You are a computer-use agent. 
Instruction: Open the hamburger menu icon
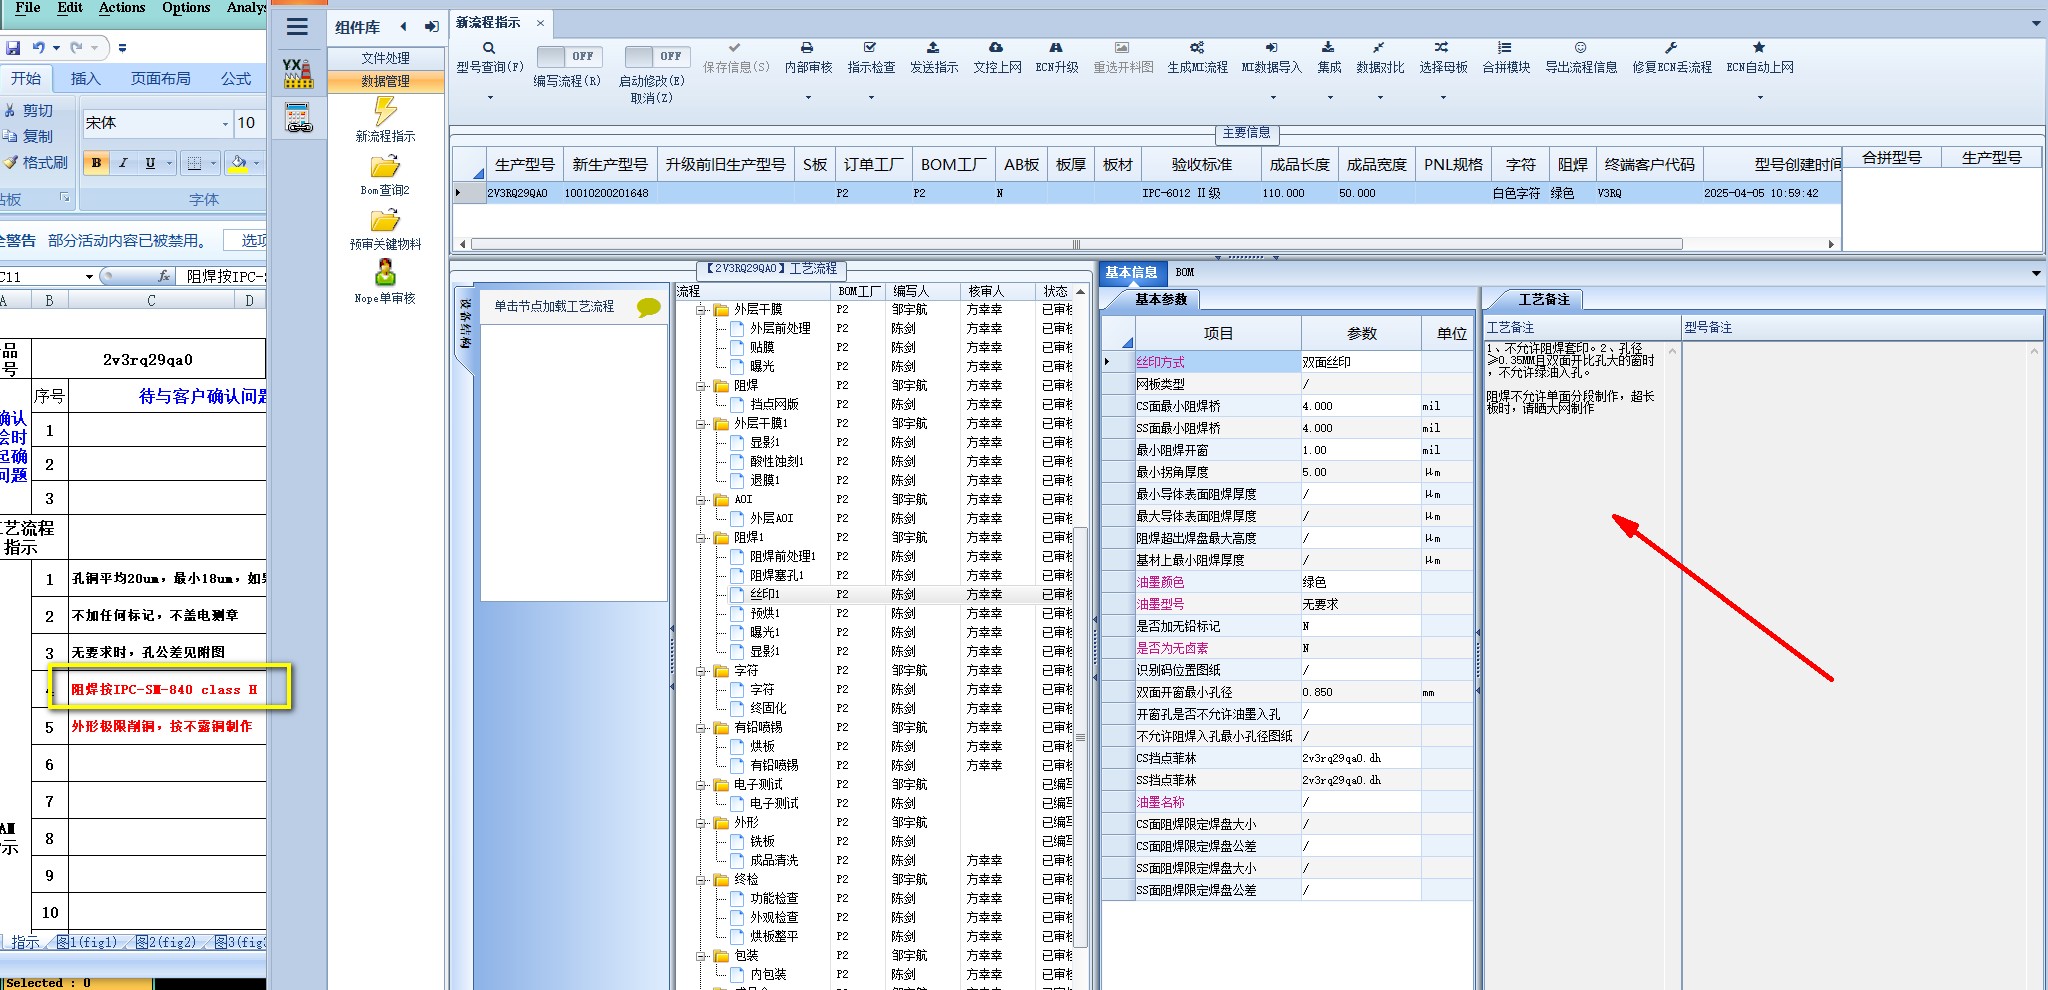pos(297,27)
